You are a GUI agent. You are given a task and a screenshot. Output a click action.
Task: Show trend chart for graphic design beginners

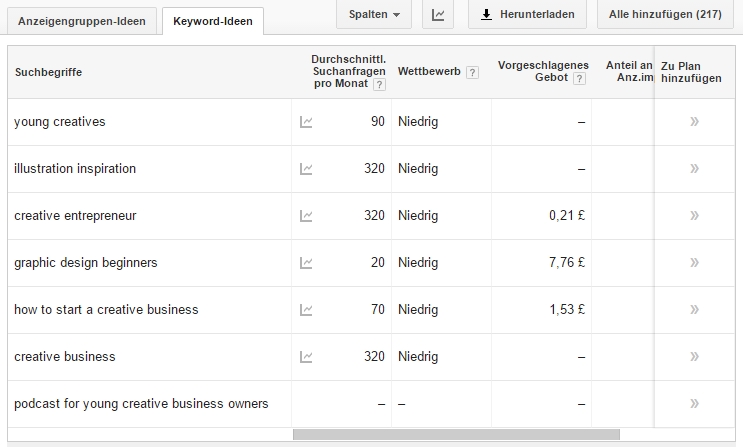(306, 263)
